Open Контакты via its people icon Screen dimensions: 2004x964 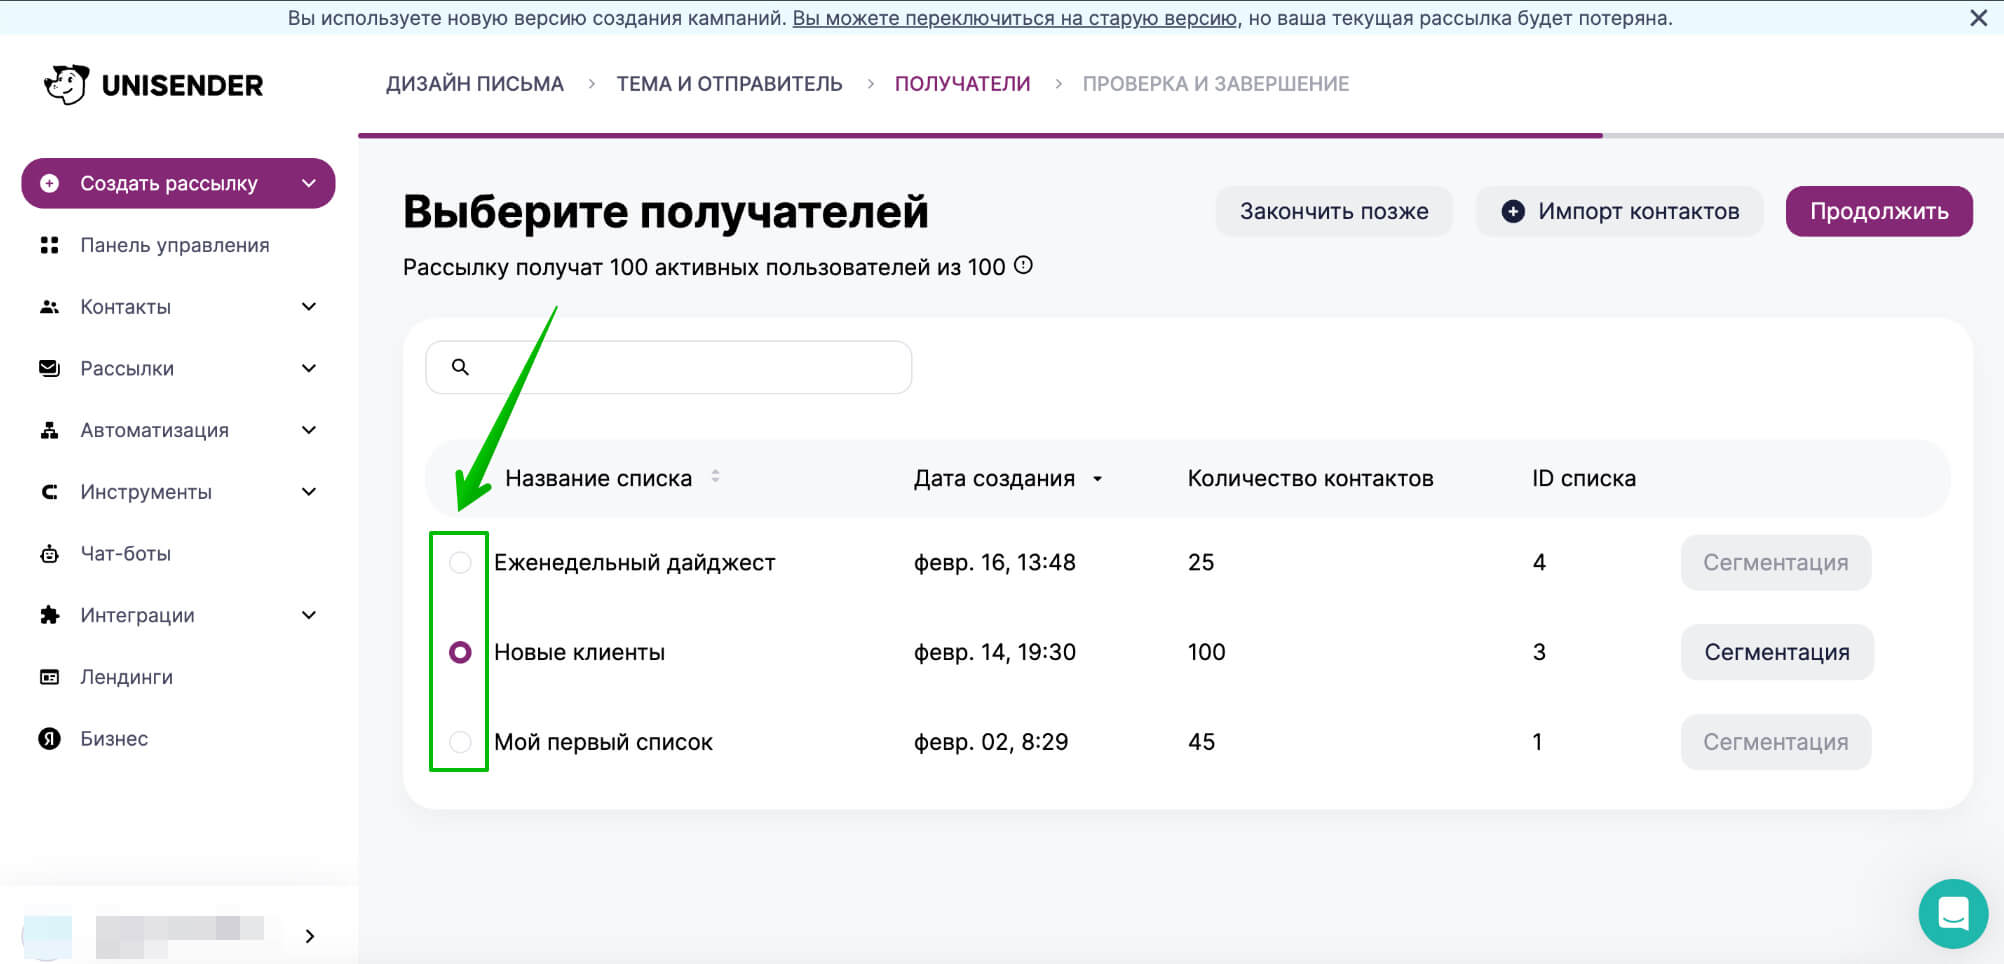coord(49,306)
